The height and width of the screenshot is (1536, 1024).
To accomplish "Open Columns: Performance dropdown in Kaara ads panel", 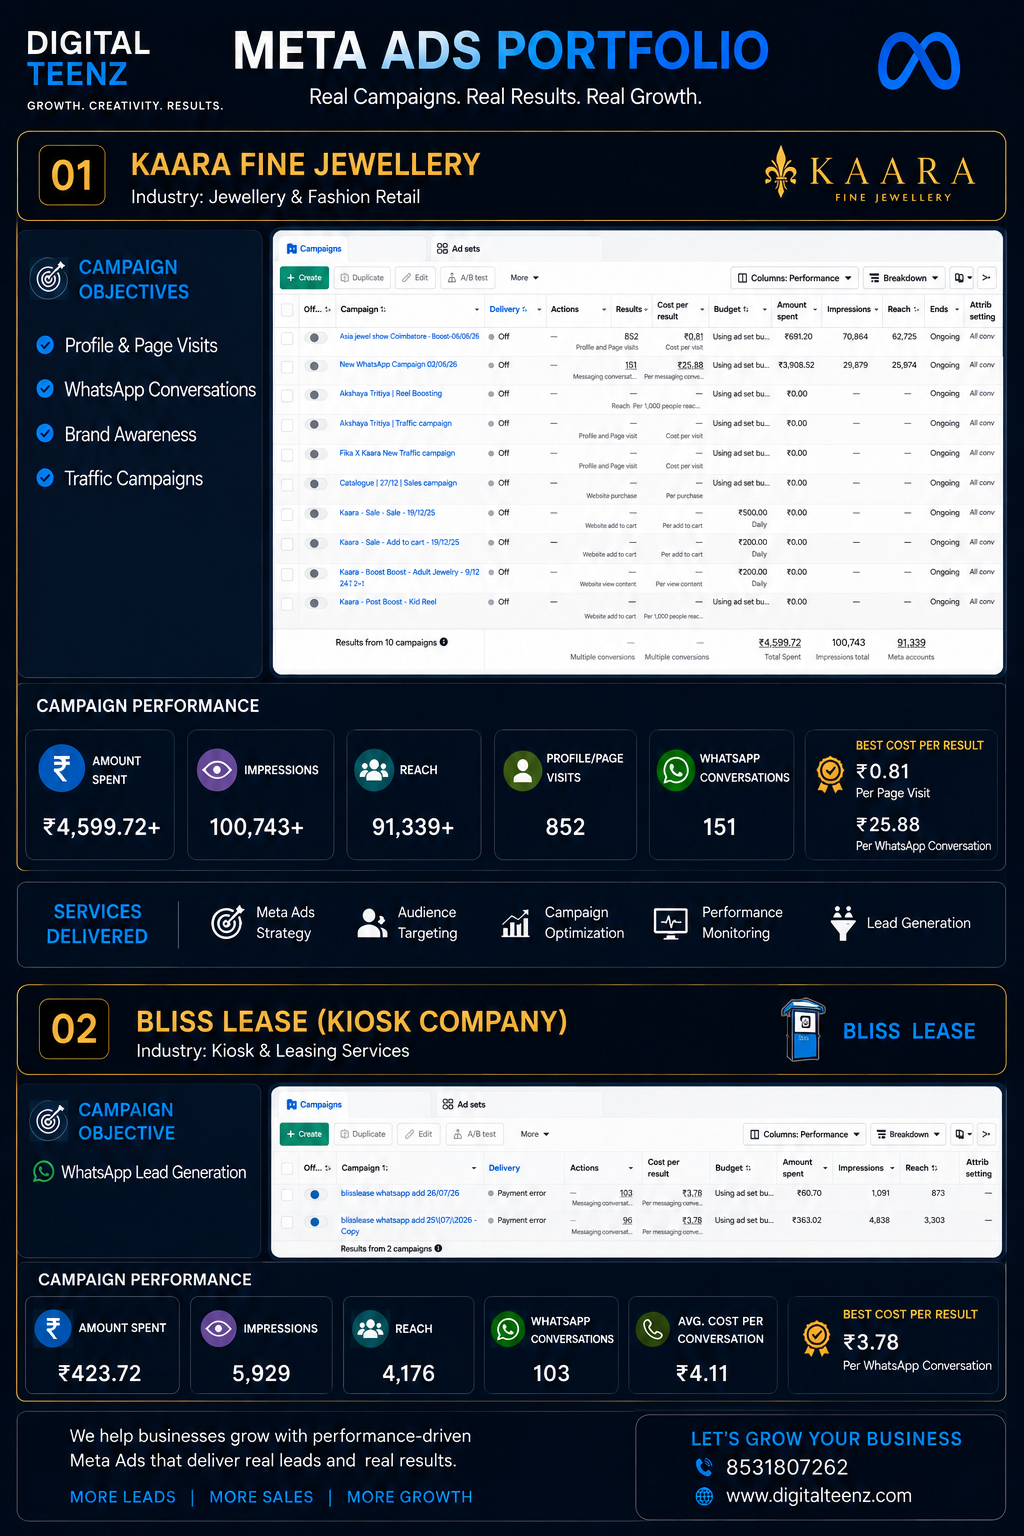I will (x=795, y=278).
